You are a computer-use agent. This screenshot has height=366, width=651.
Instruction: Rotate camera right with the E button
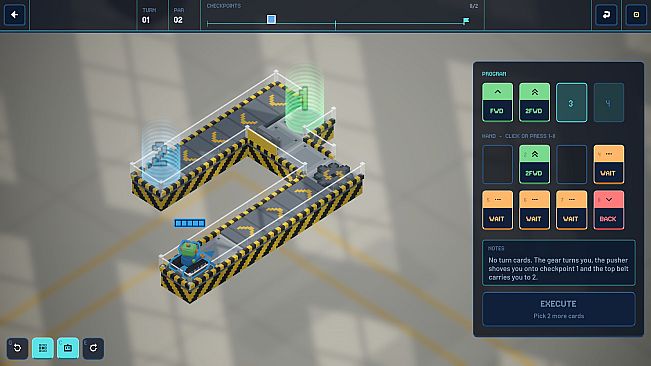pyautogui.click(x=93, y=348)
